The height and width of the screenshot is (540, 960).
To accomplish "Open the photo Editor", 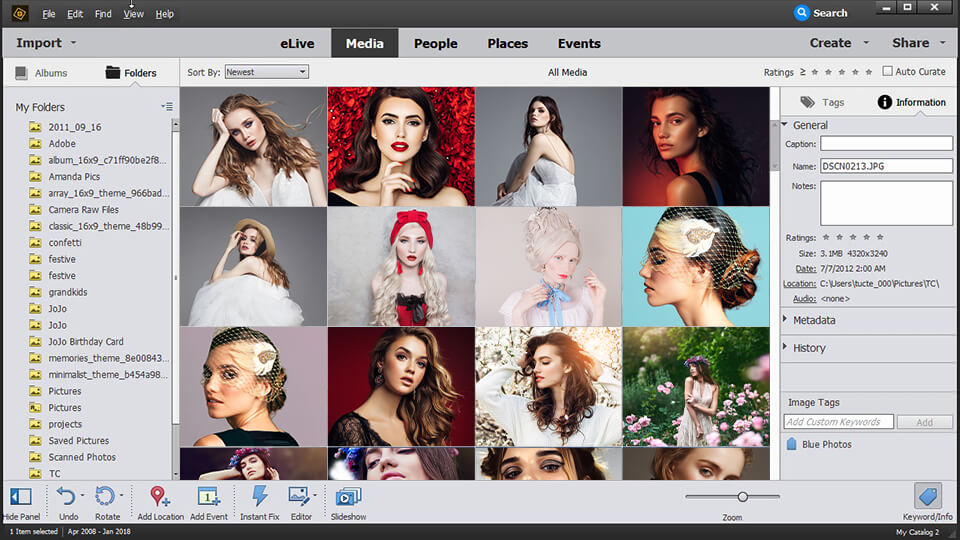I will coord(298,496).
